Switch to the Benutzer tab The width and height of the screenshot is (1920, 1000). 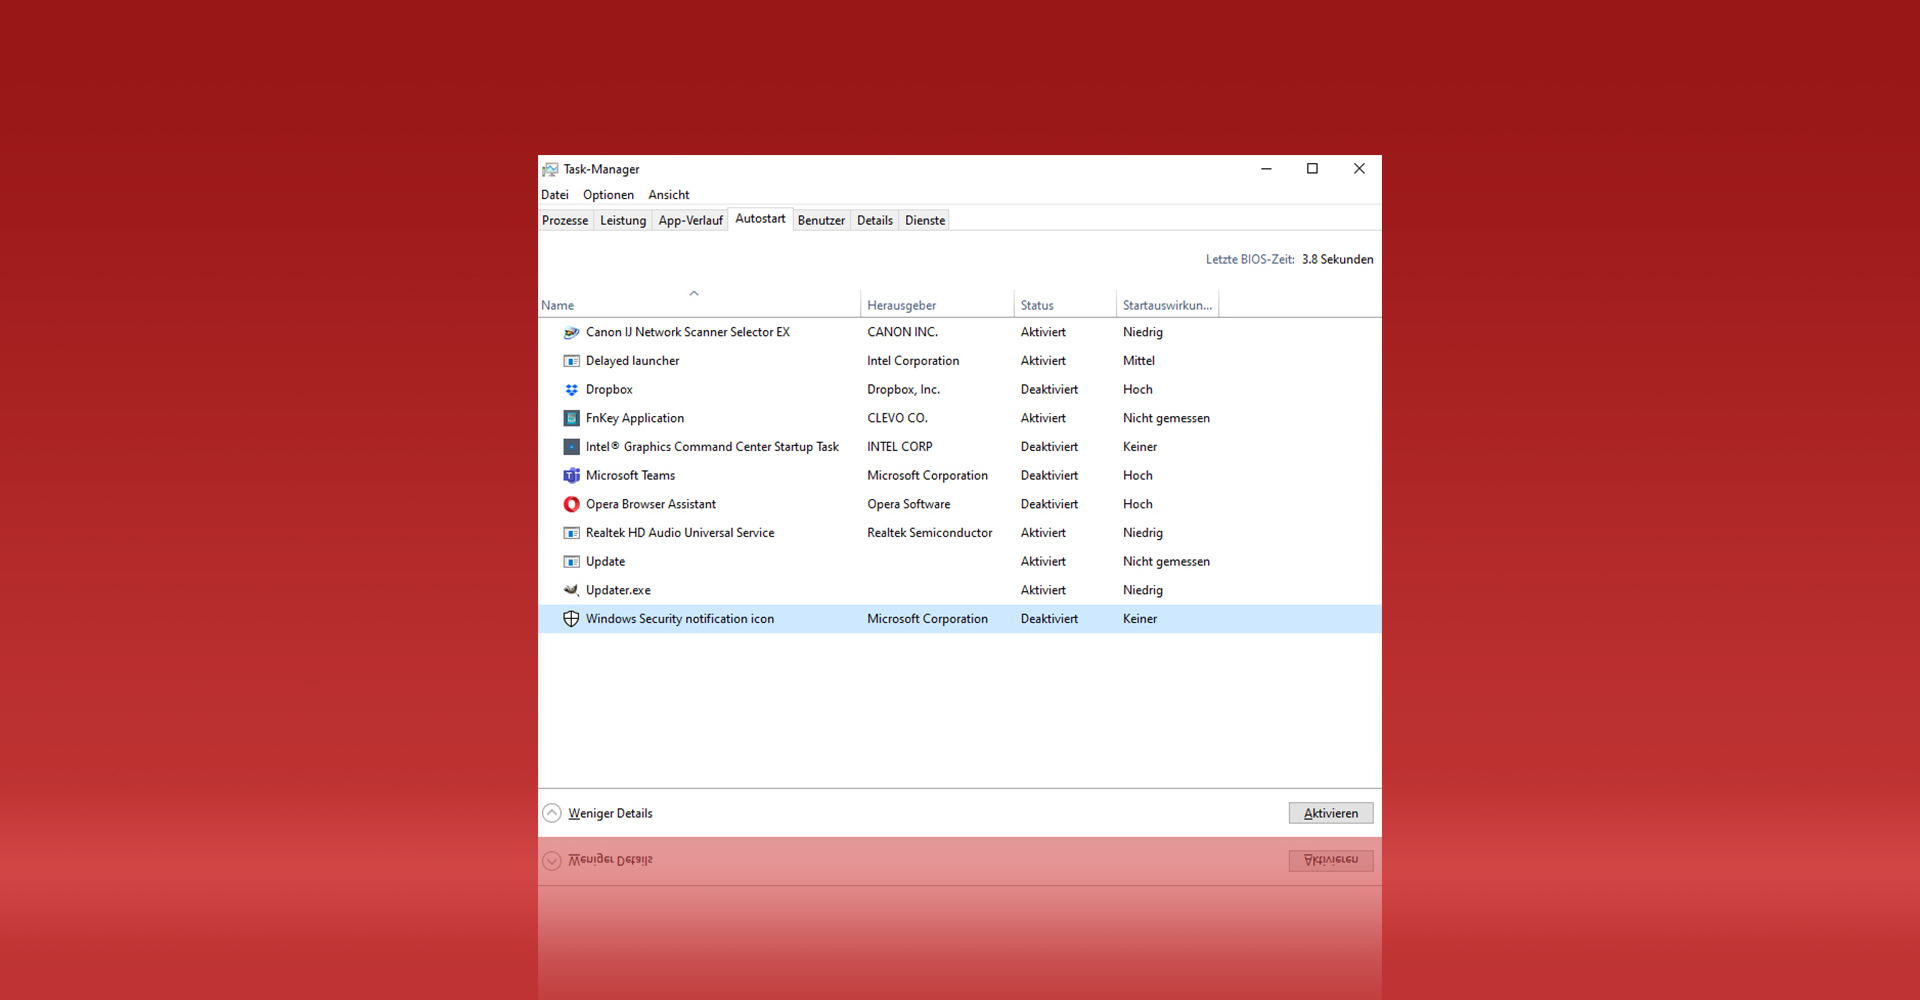point(821,220)
